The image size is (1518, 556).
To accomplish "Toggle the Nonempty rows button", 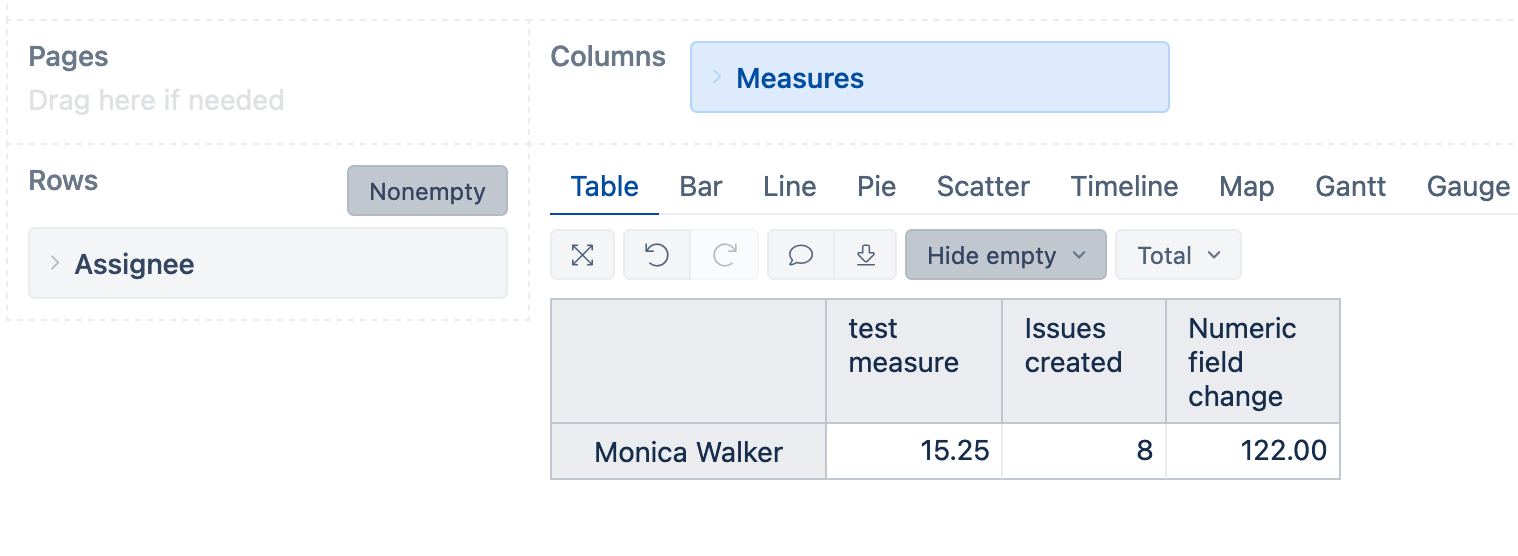I will (x=427, y=191).
